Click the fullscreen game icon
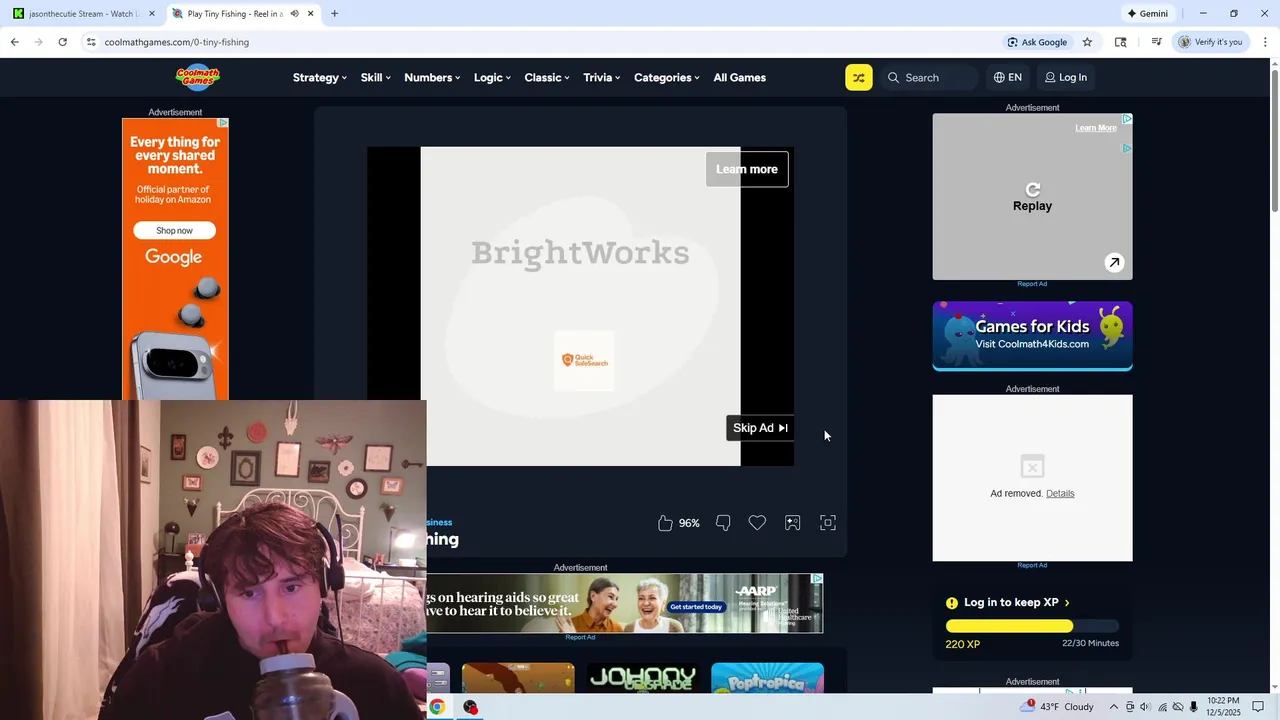This screenshot has height=720, width=1280. (828, 523)
